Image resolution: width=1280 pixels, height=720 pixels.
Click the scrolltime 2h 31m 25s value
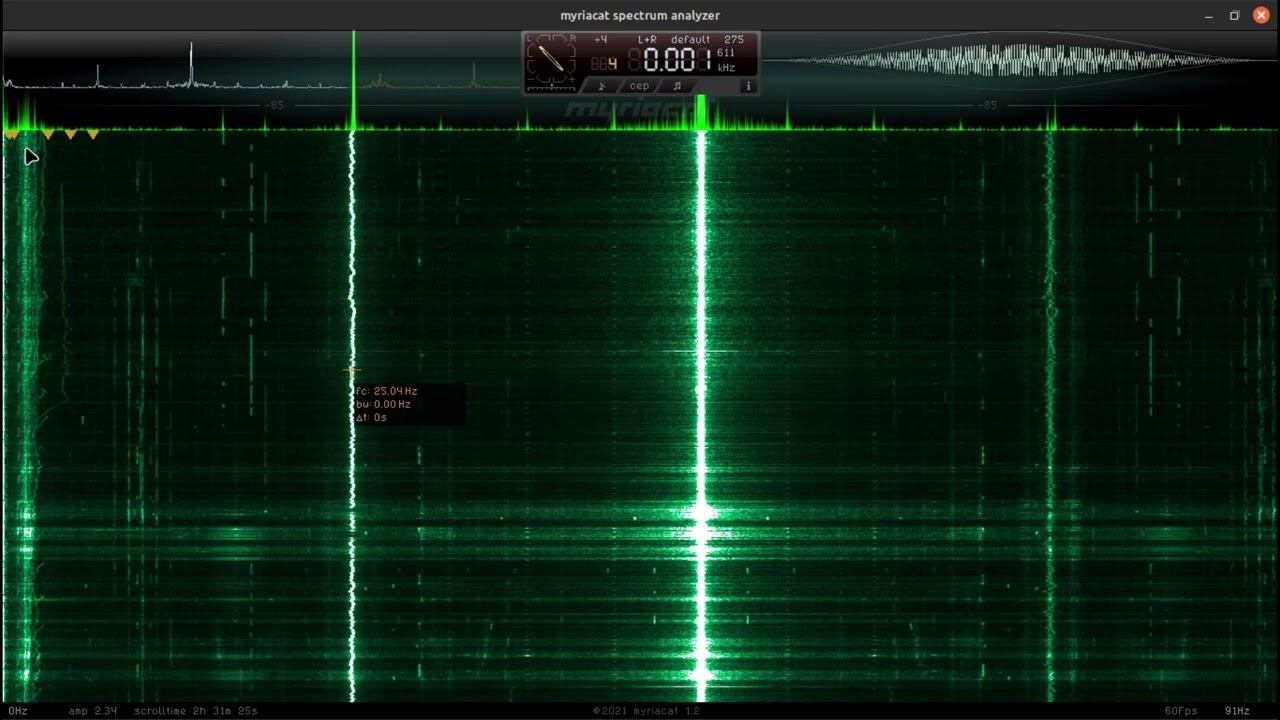(196, 711)
